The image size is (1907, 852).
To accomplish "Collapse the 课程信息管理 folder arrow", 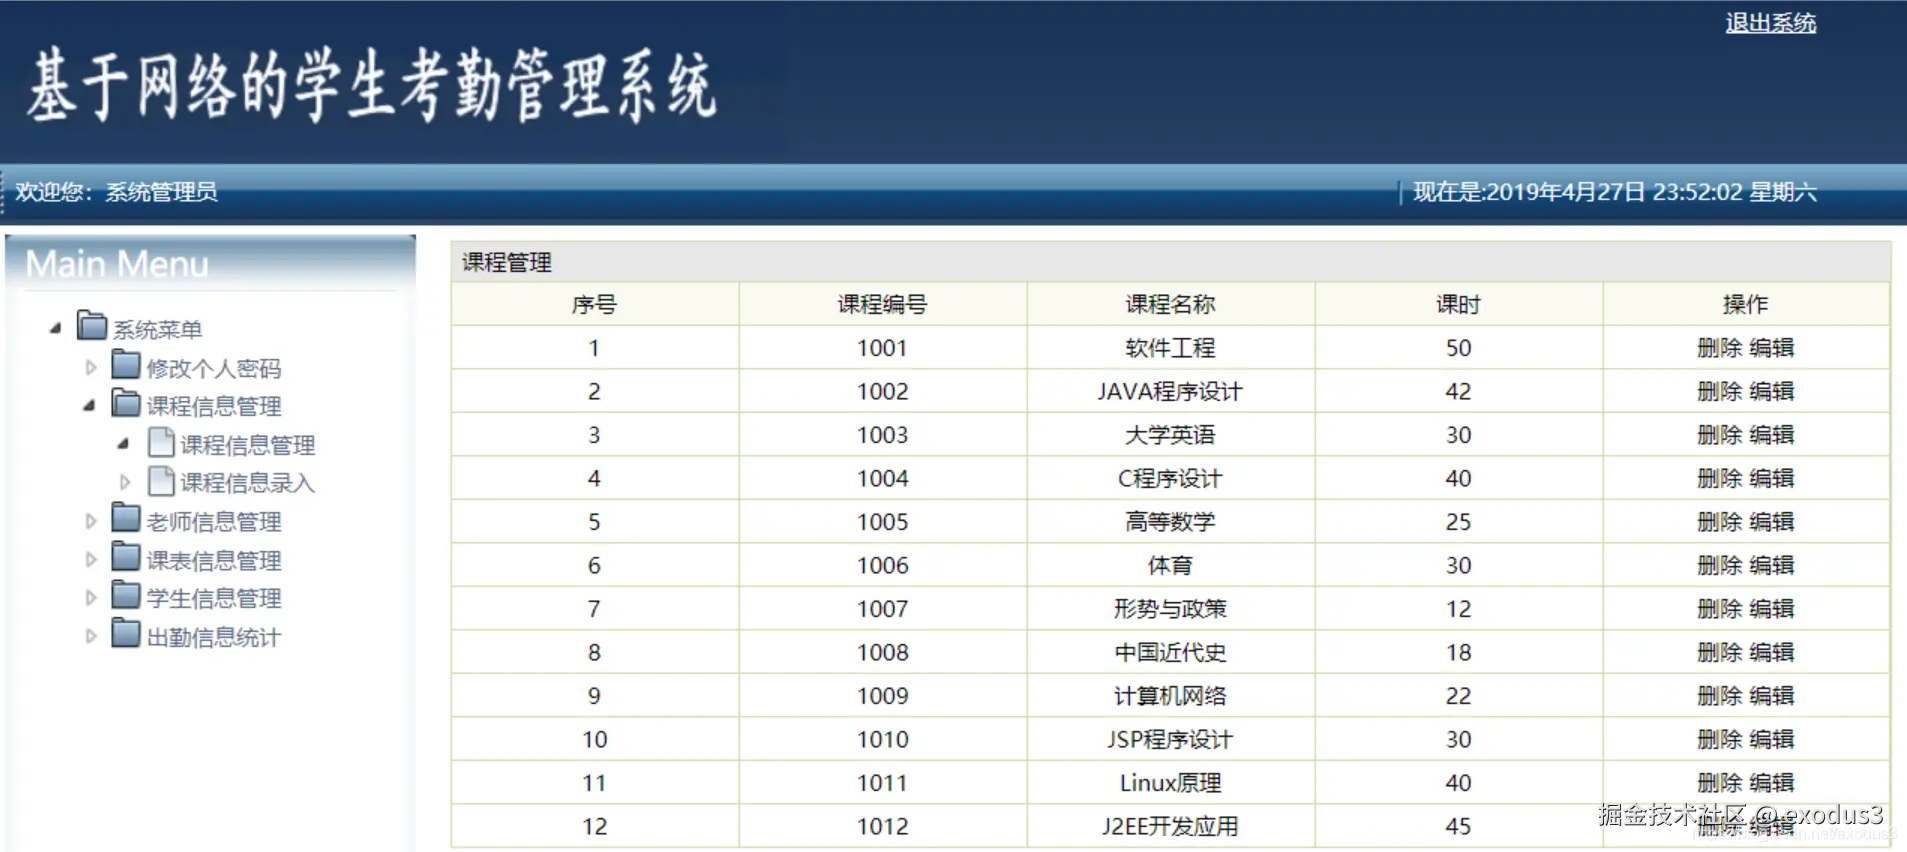I will (90, 405).
